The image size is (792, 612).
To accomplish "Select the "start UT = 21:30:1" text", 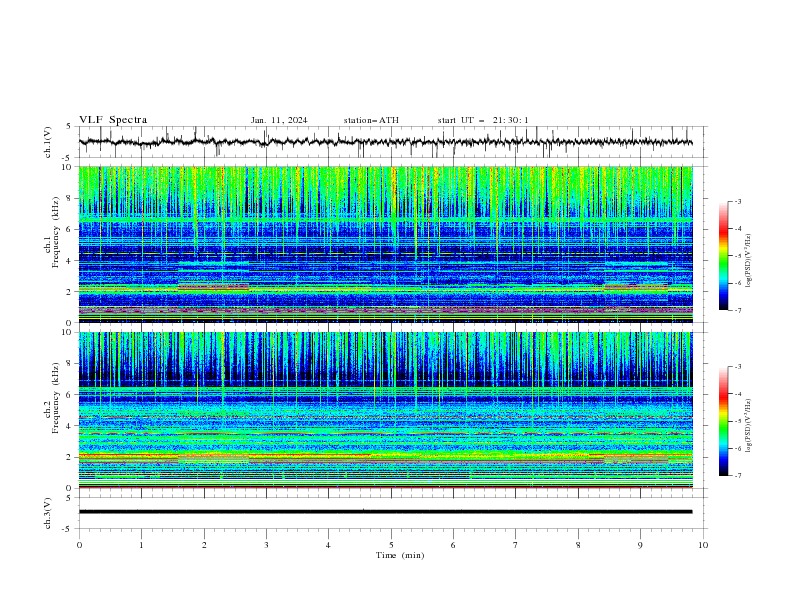I will pos(483,120).
